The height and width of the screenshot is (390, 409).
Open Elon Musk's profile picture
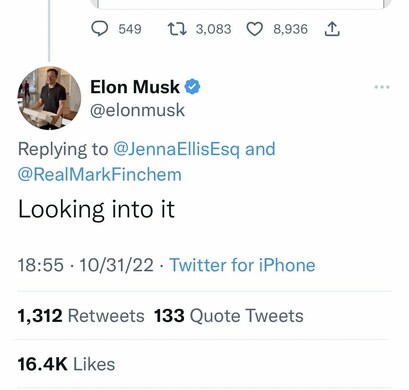(49, 98)
